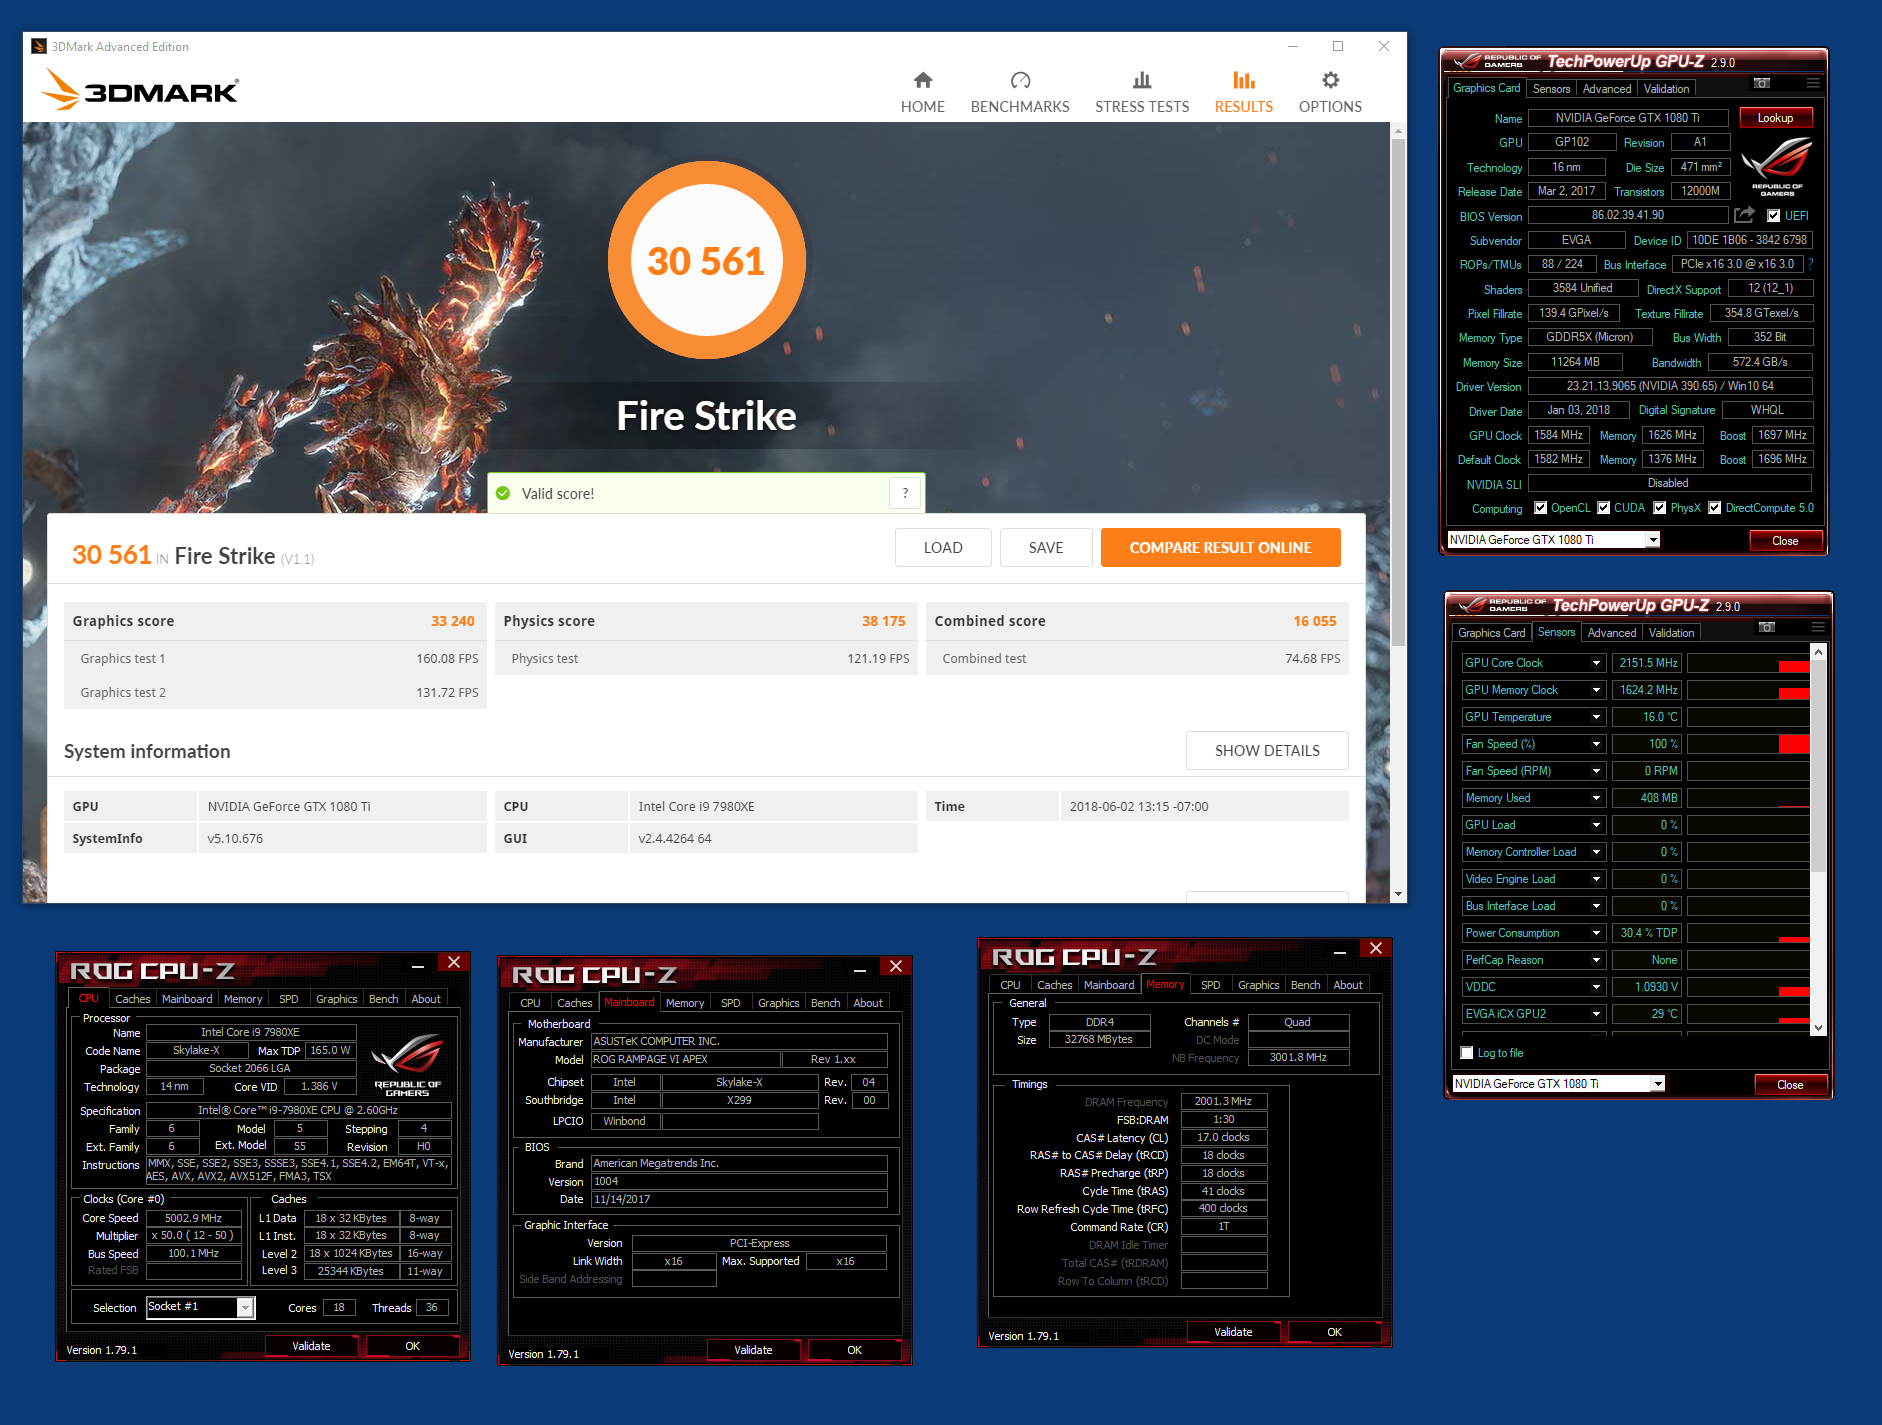Expand the GPU Core Clock sensor dropdown
This screenshot has width=1882, height=1425.
1596,663
